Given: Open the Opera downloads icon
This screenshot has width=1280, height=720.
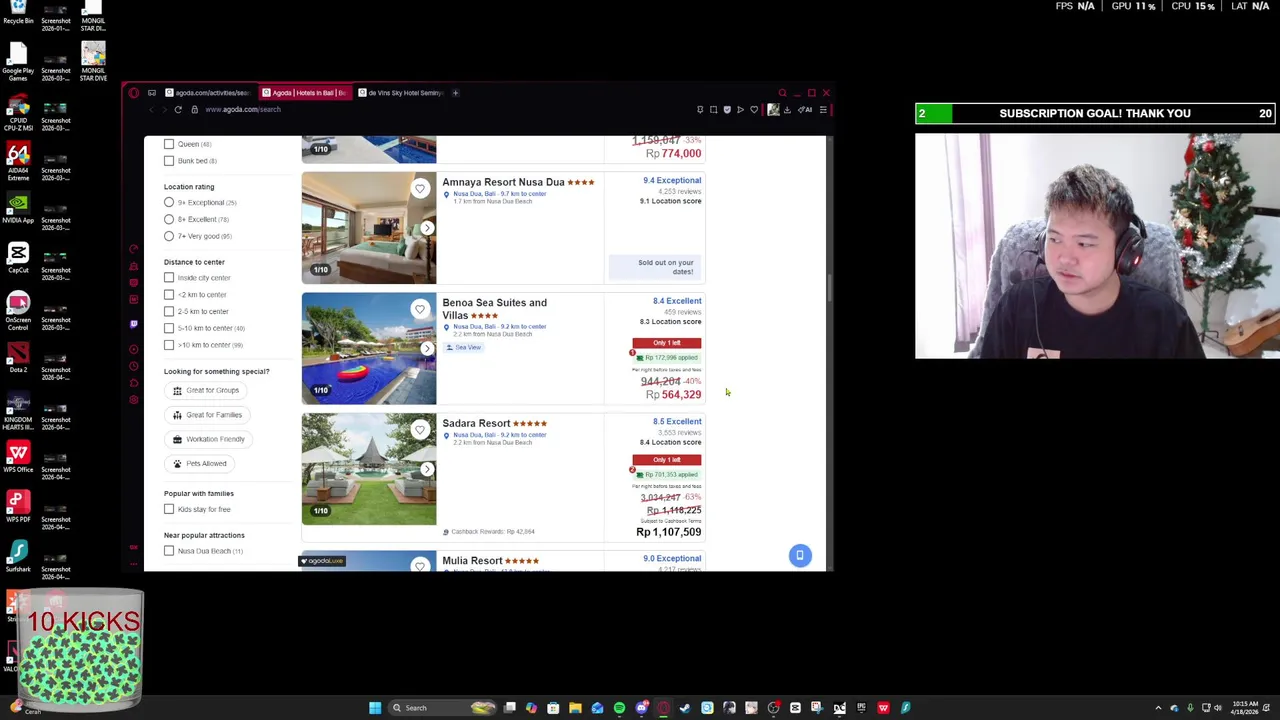Looking at the screenshot, I should tap(787, 110).
